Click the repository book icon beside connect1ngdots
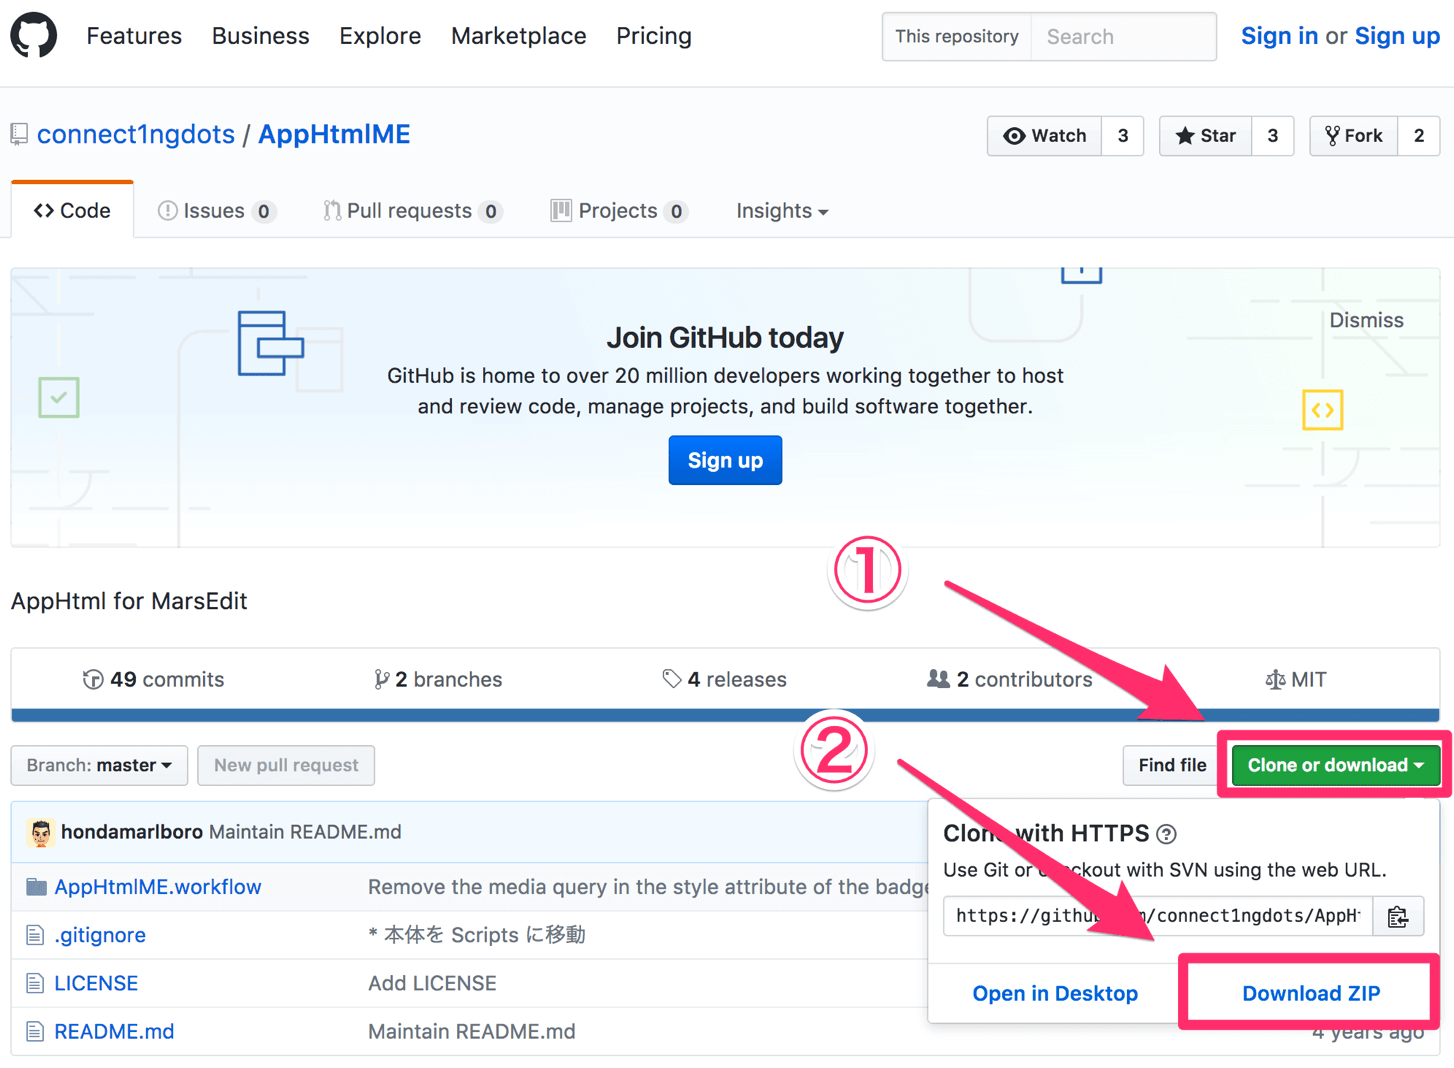This screenshot has width=1454, height=1068. tap(19, 134)
